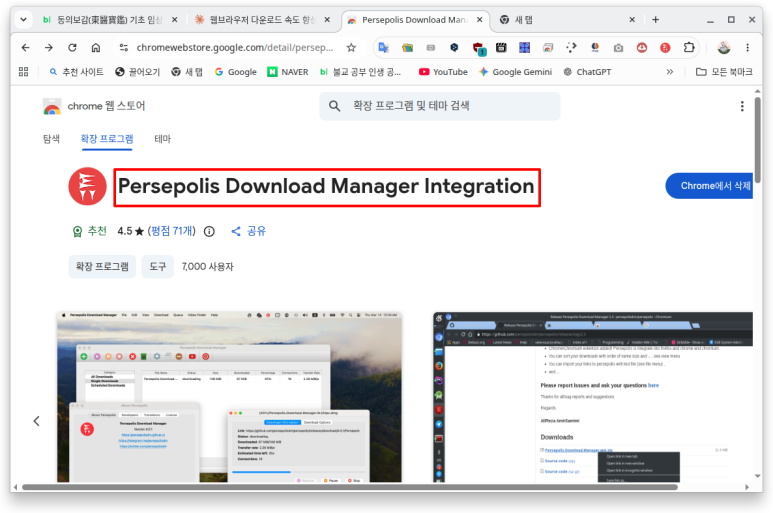The height and width of the screenshot is (513, 773).
Task: Select the 확장 프로그램 store tab
Action: pyautogui.click(x=107, y=139)
